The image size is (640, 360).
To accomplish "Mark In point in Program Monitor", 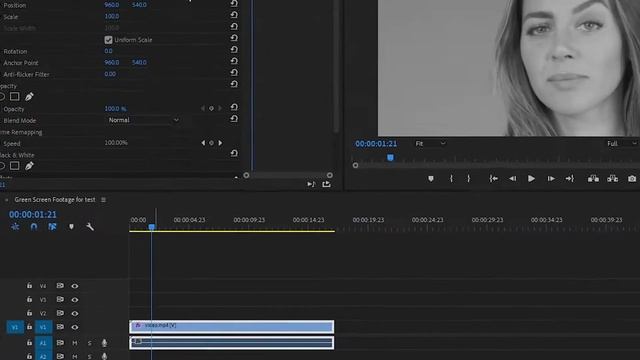I will 451,178.
